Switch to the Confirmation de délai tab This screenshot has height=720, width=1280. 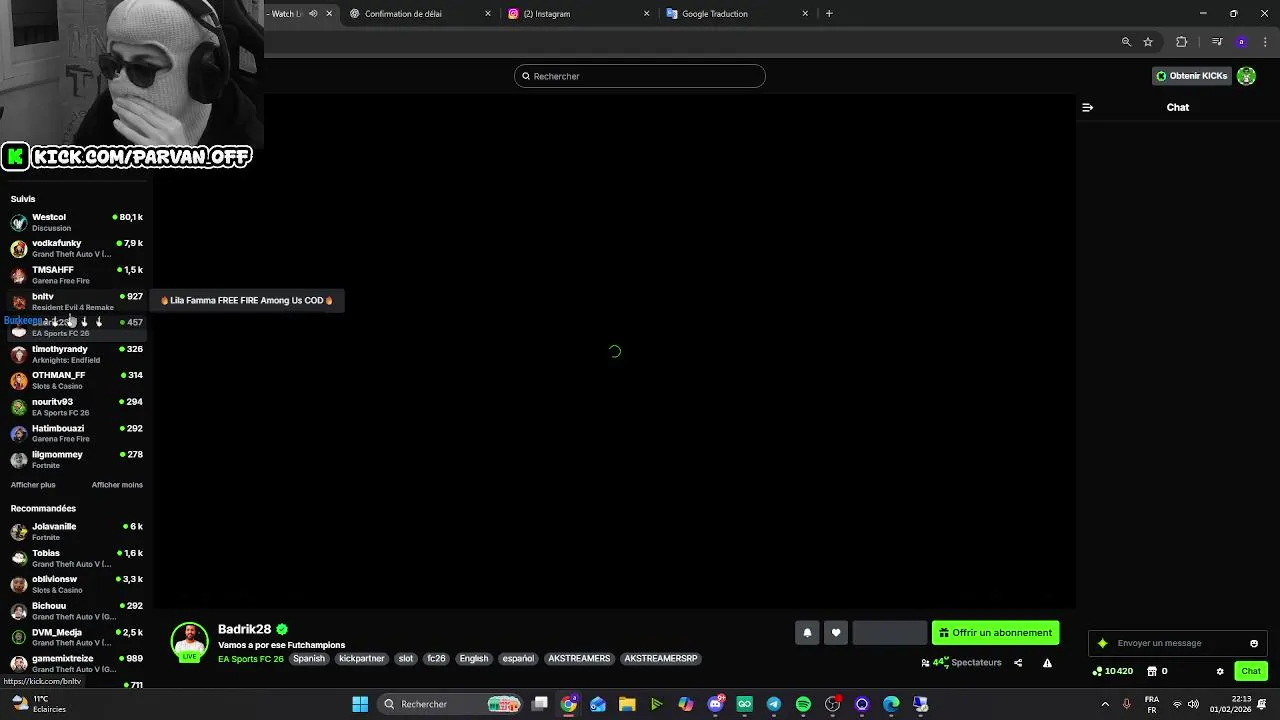point(403,14)
